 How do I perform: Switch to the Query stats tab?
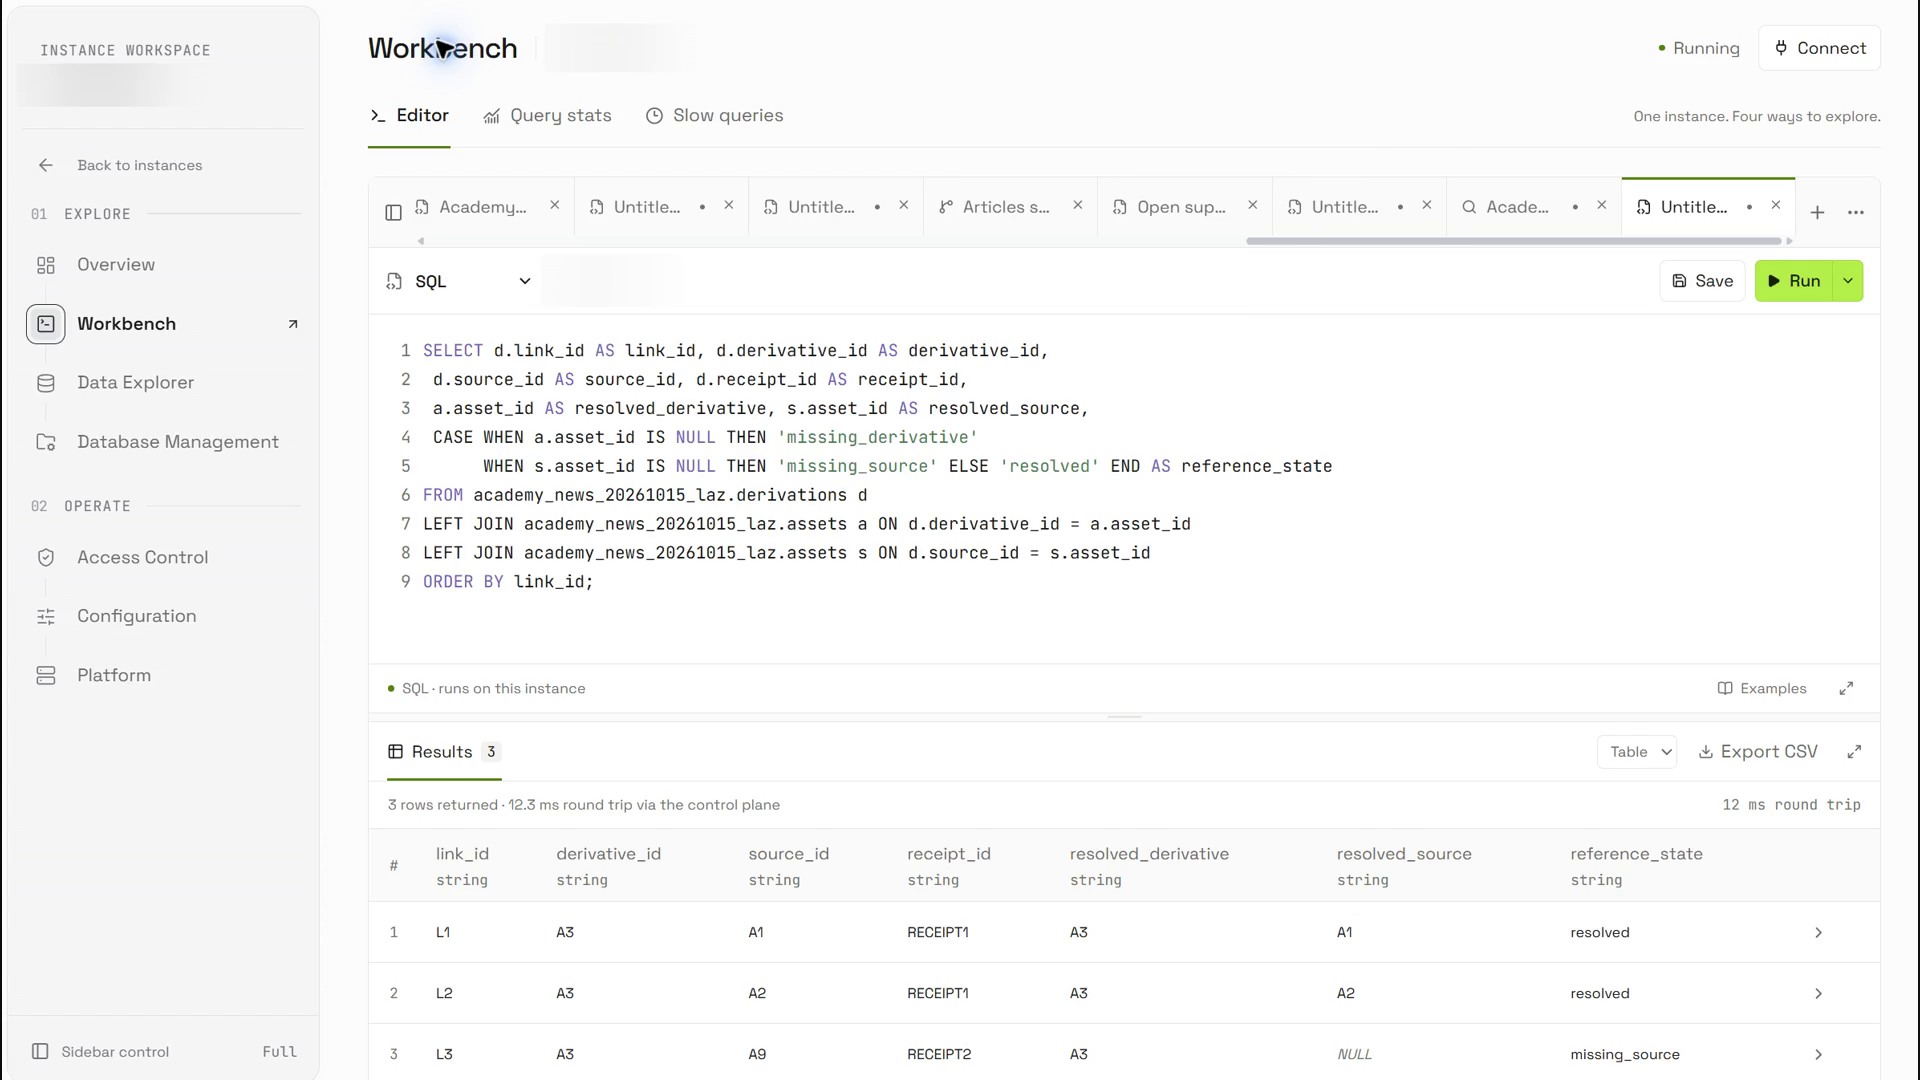(x=547, y=116)
